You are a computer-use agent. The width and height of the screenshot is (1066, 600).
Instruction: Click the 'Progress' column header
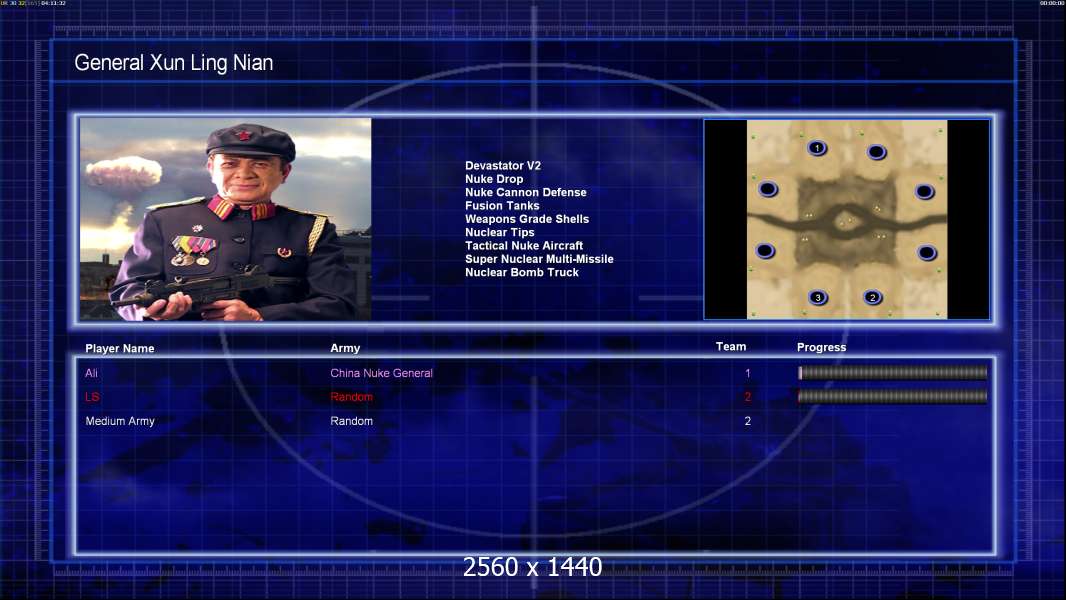(x=821, y=347)
